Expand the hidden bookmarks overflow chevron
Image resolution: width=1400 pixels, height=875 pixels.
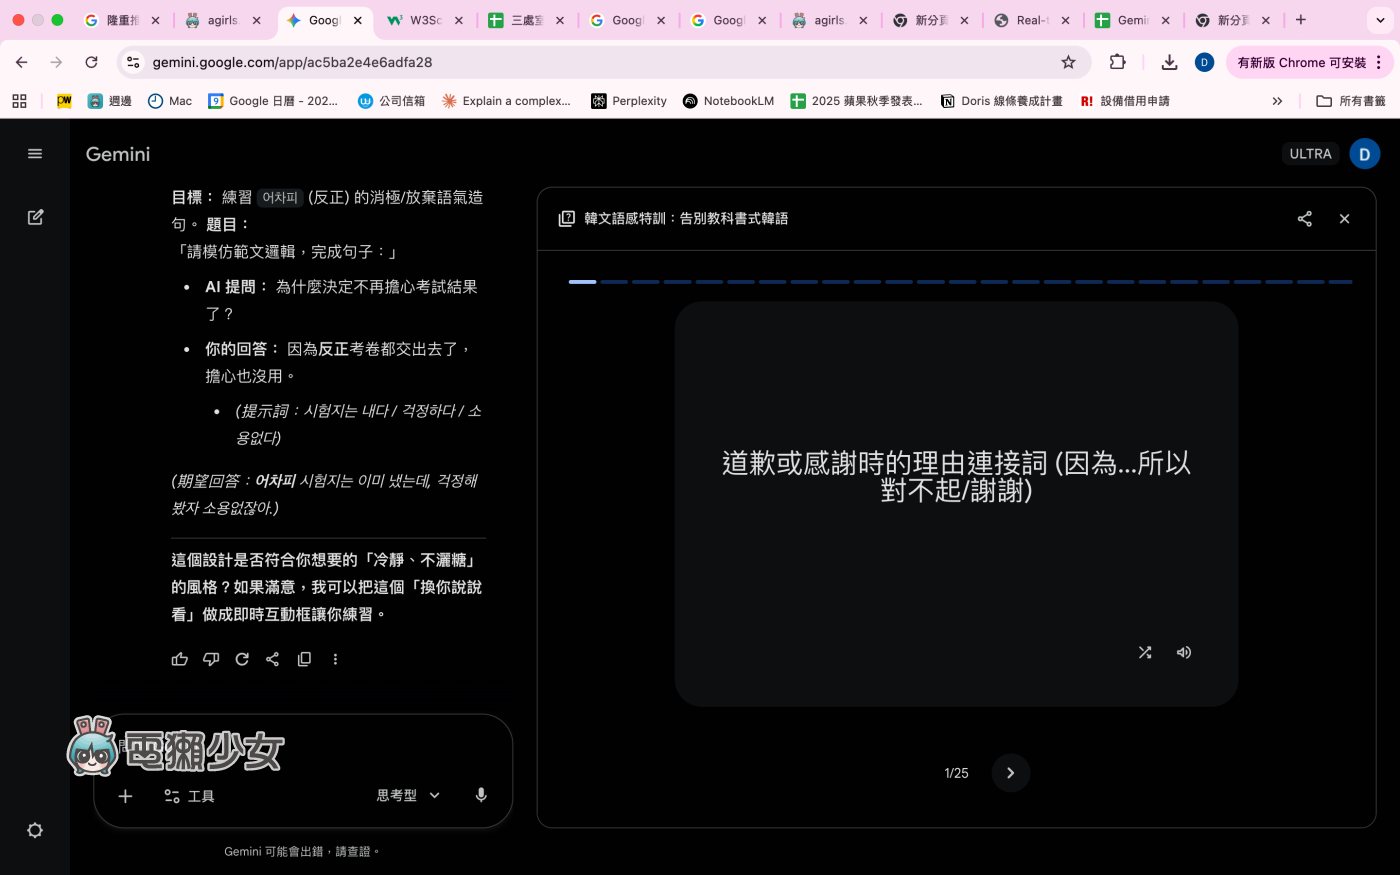[x=1277, y=101]
